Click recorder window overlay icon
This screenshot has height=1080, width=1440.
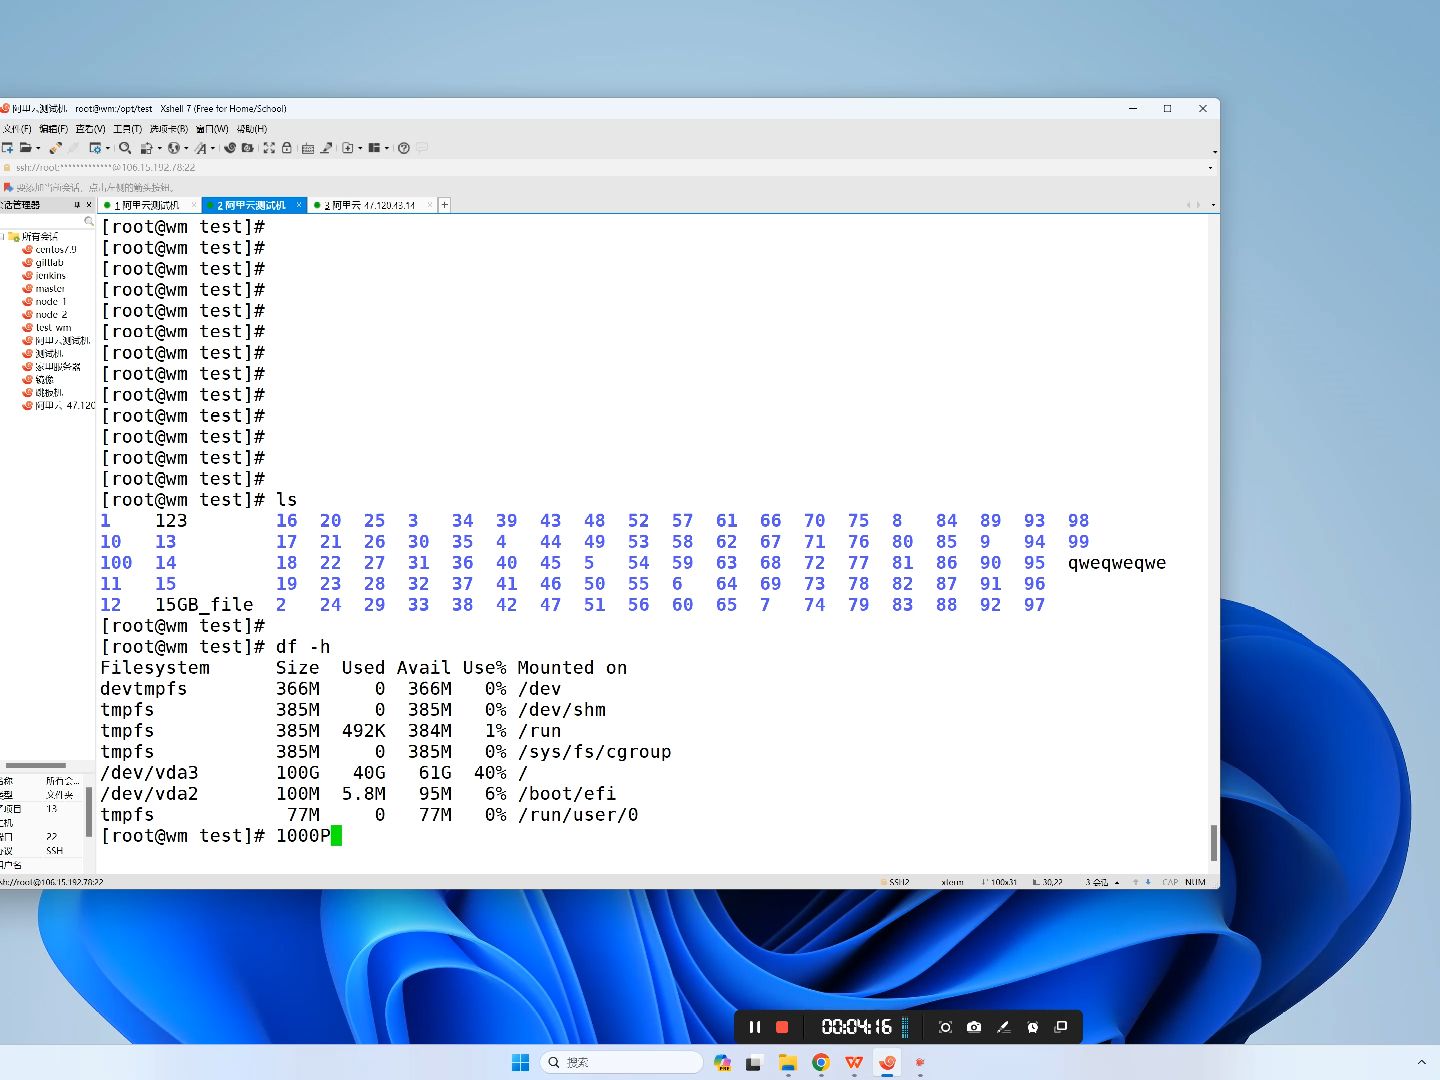[1061, 1027]
